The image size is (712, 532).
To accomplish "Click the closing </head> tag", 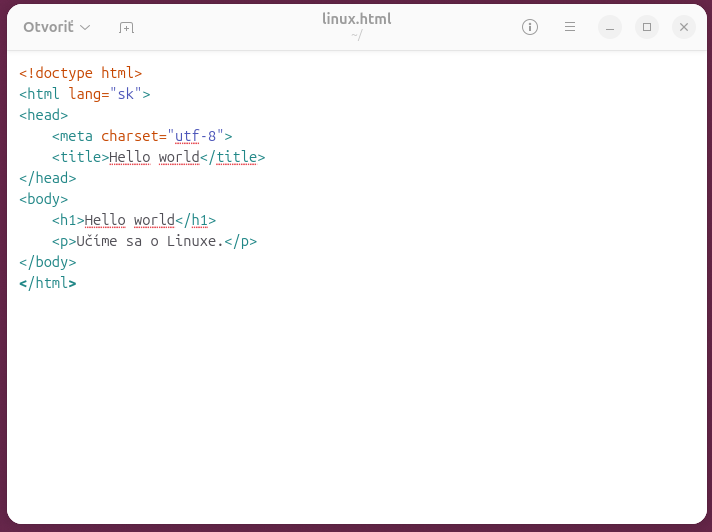I will point(48,178).
